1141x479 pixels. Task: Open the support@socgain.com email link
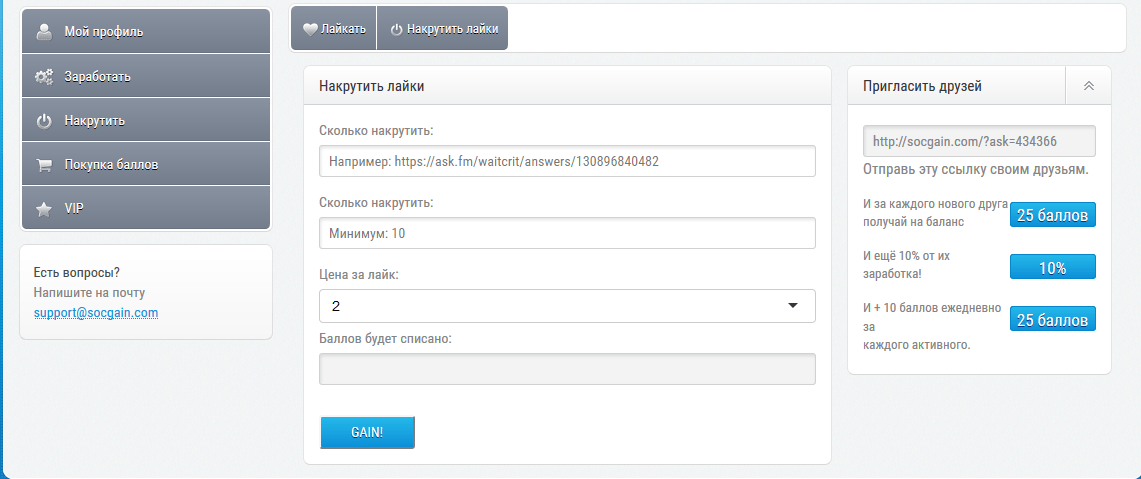pos(96,312)
